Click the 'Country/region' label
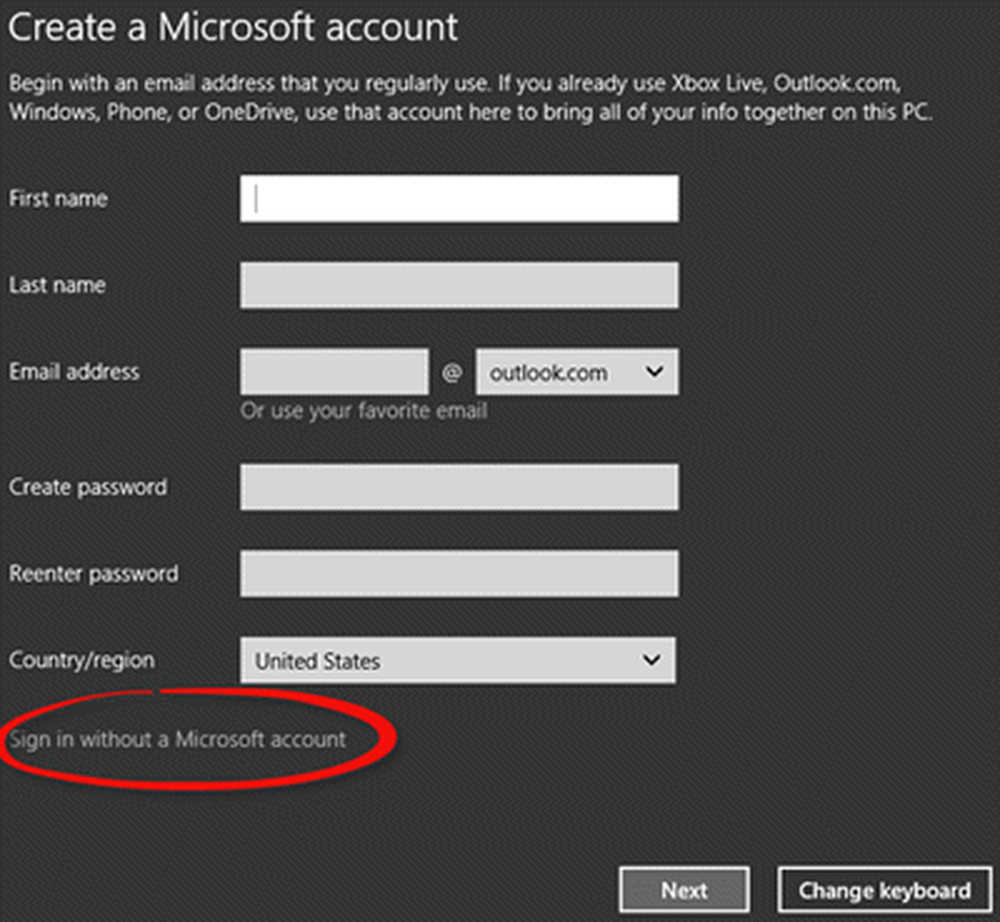 [82, 661]
